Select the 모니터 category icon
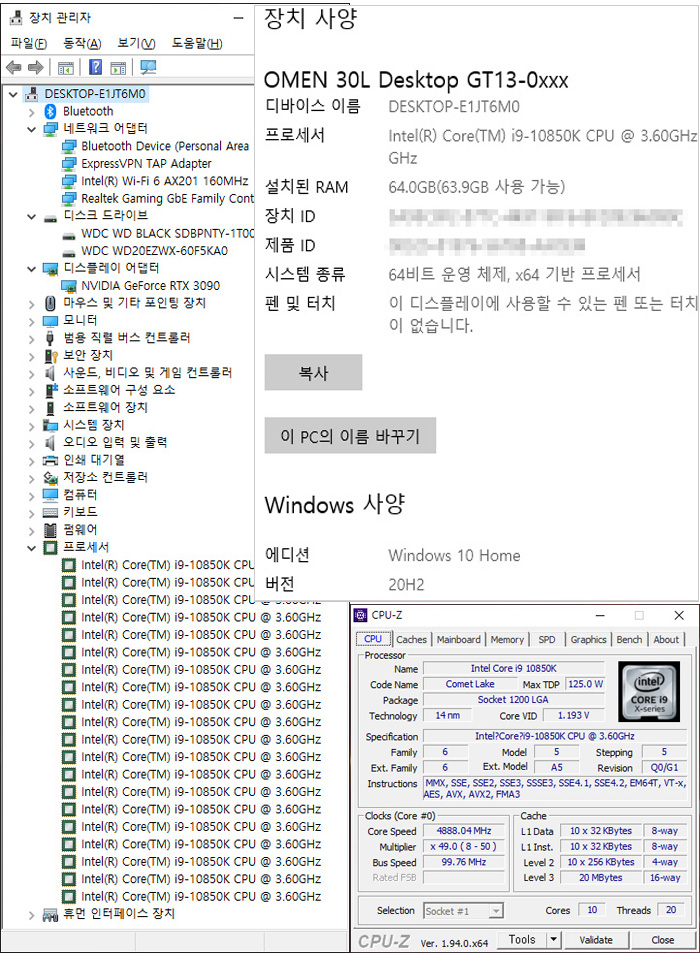 coord(51,320)
